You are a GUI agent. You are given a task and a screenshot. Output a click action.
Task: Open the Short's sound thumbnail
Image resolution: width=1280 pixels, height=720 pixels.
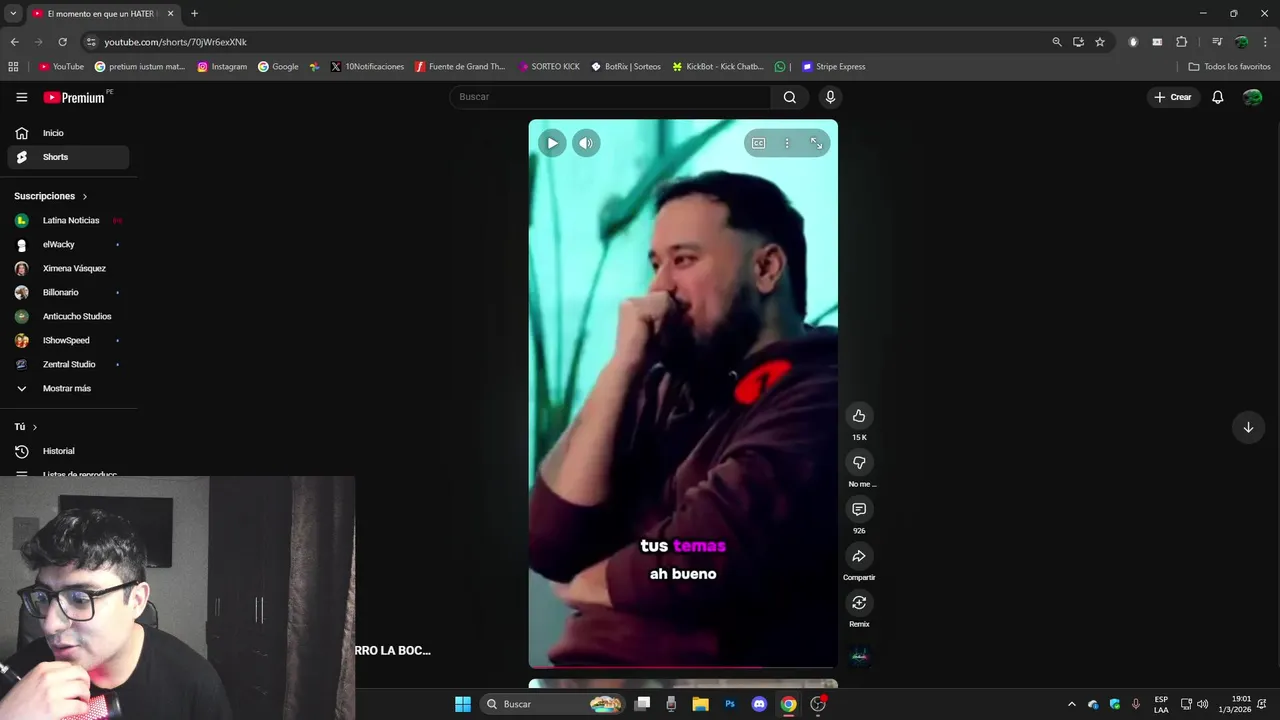[x=859, y=656]
